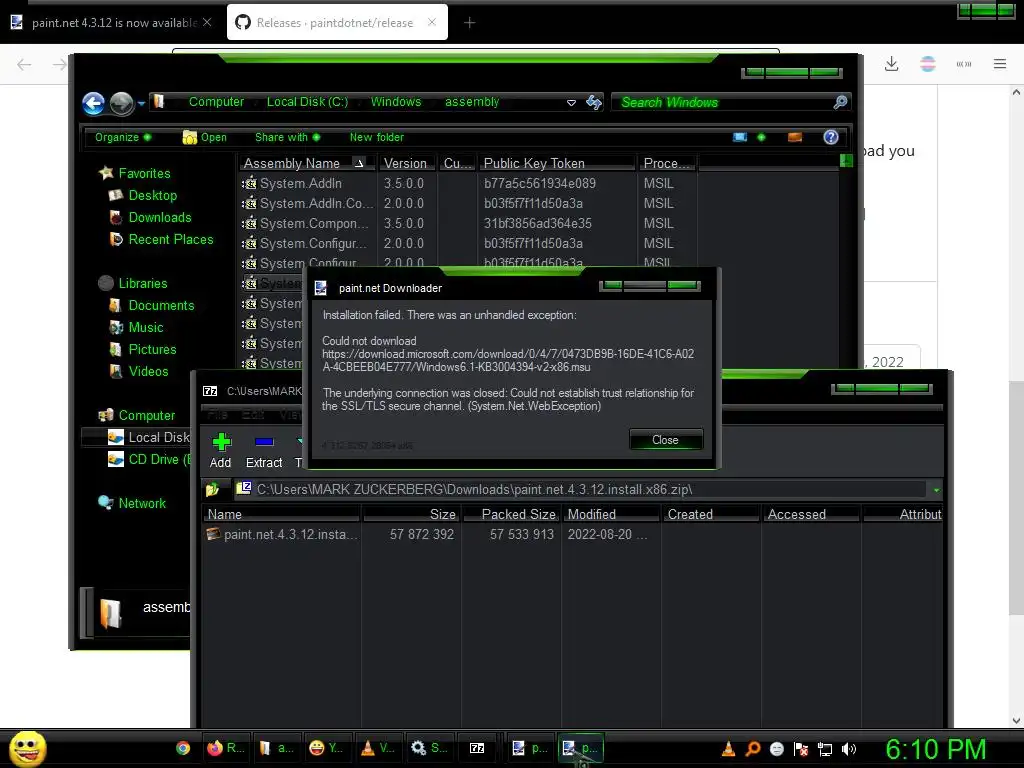This screenshot has width=1024, height=768.
Task: Sort 7-Zip list by Modified column
Action: [x=611, y=515]
